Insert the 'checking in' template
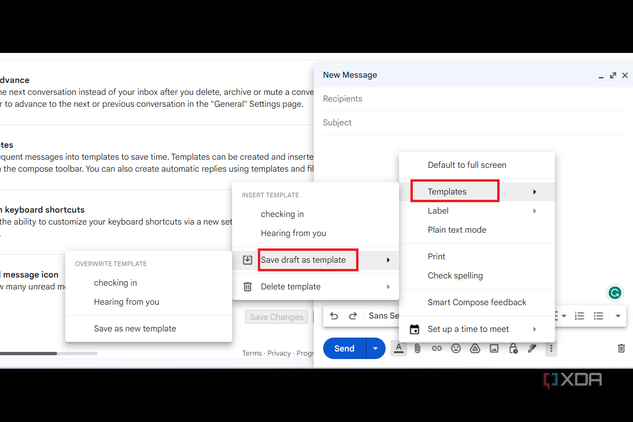Viewport: 633px width, 422px height. coord(315,214)
